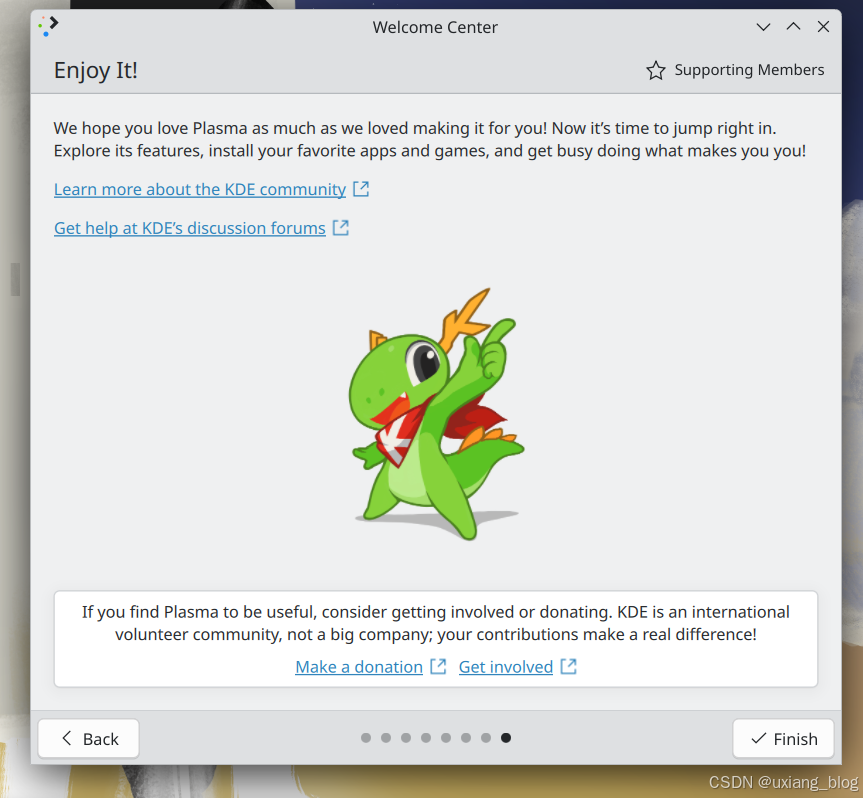Go Back to the previous page
The width and height of the screenshot is (863, 798).
[89, 739]
